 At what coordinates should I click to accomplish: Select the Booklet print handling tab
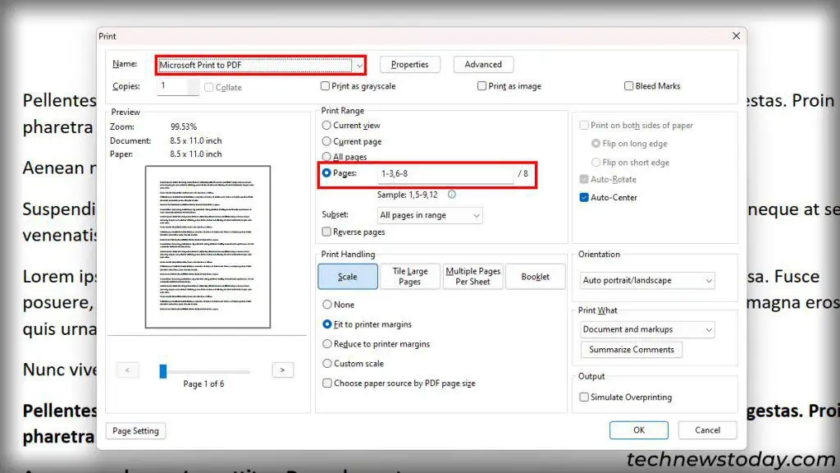(535, 277)
